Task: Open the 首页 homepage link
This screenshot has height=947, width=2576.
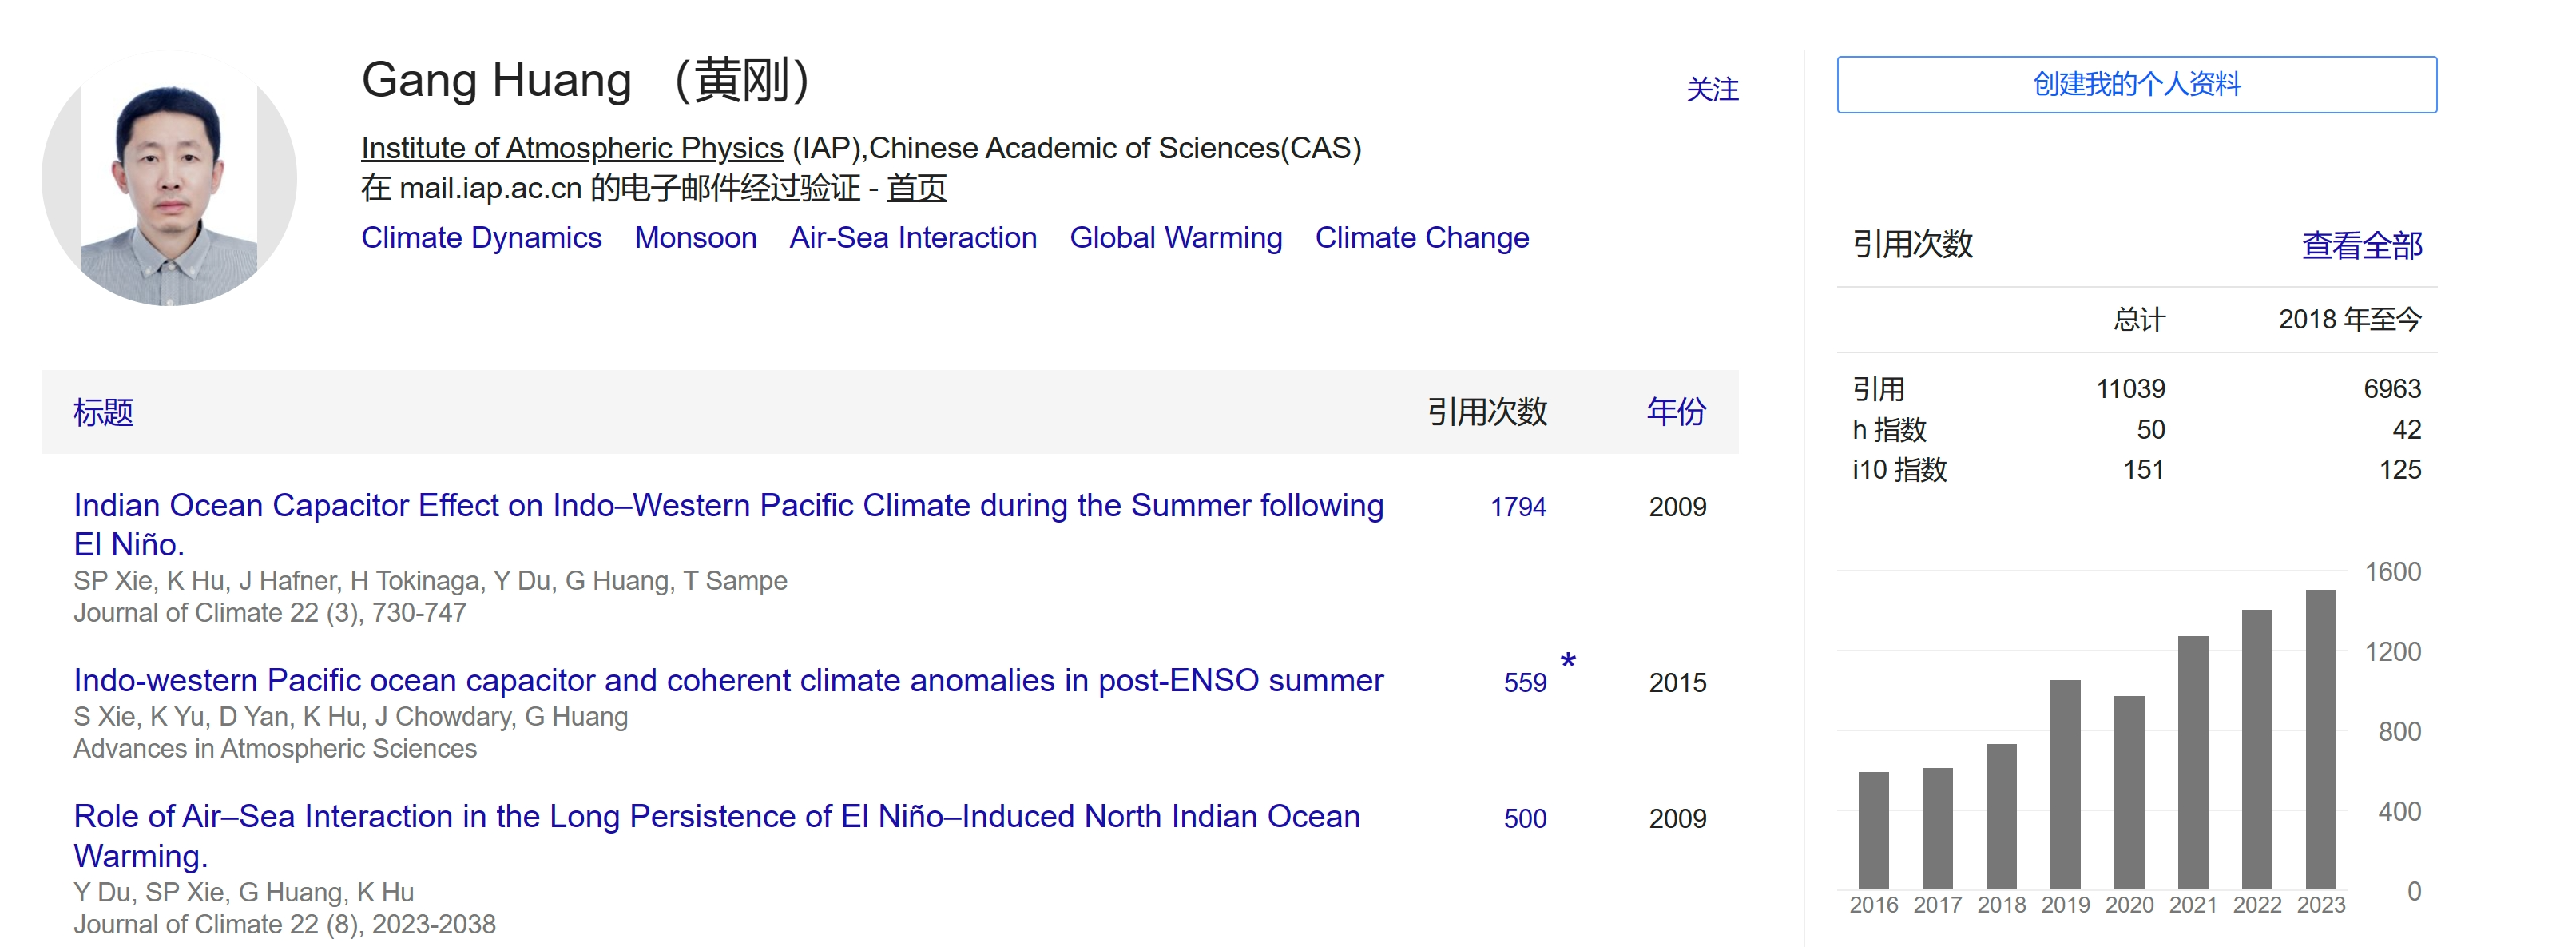Action: pos(916,188)
